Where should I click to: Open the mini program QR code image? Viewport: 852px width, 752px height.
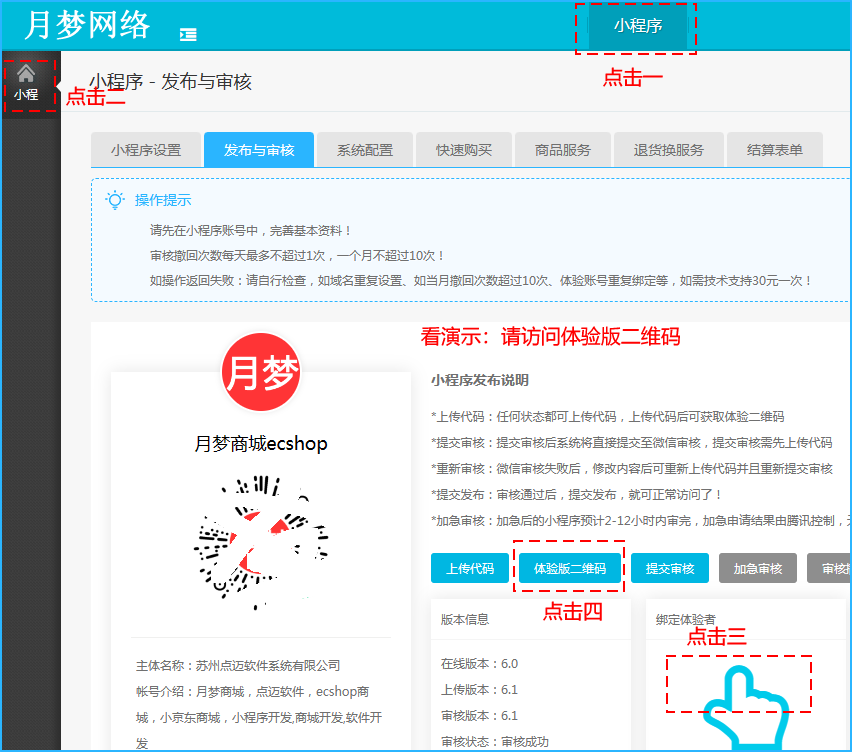coord(261,543)
